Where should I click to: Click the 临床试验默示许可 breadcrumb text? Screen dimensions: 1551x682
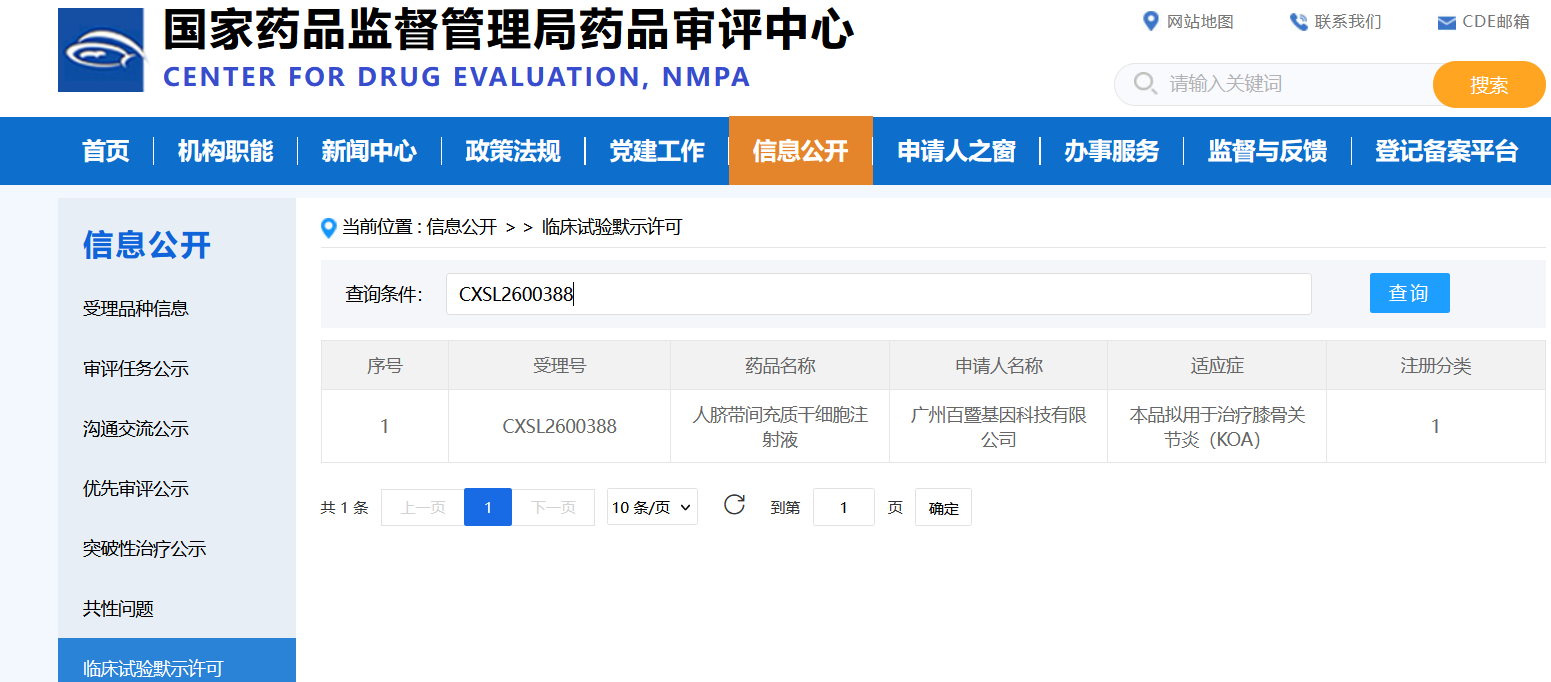612,227
